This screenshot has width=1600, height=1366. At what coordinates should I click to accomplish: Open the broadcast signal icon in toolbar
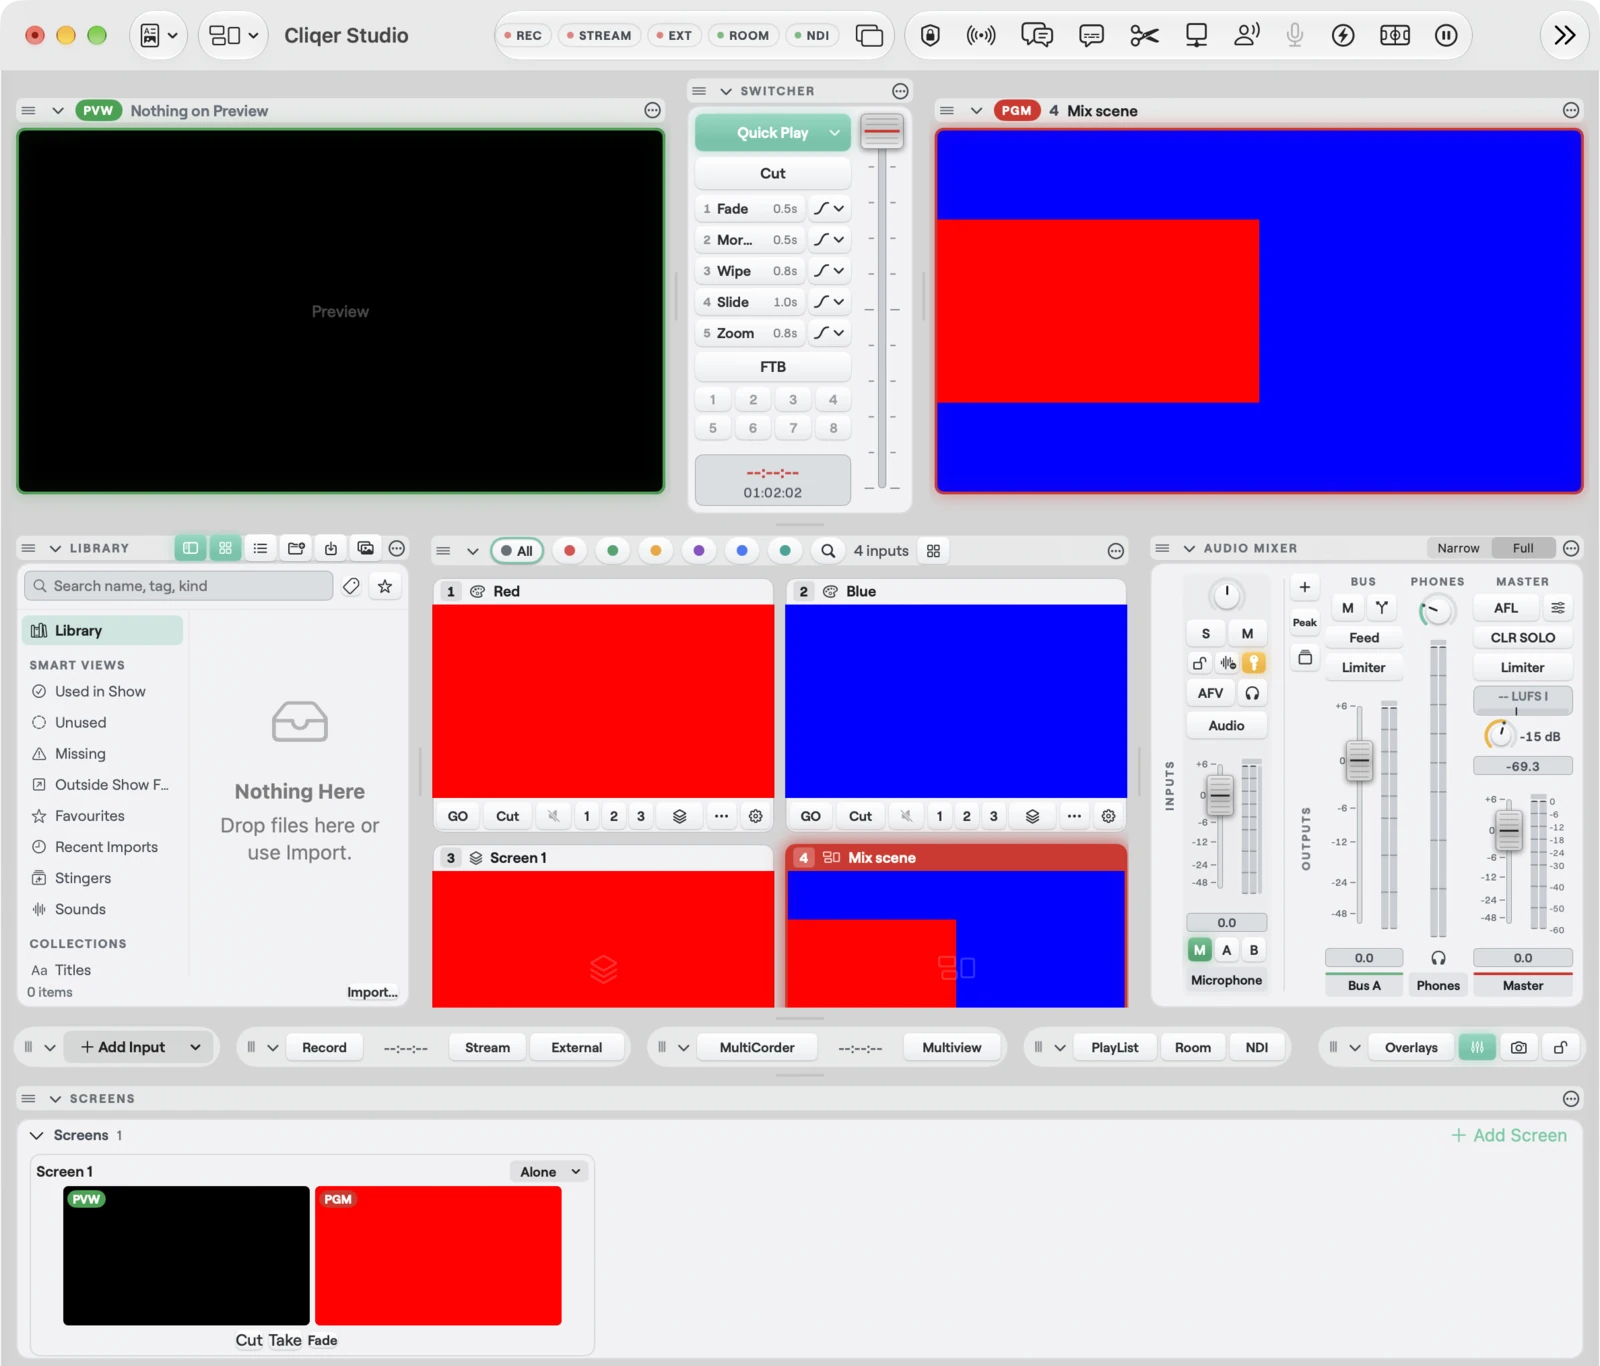(x=981, y=36)
